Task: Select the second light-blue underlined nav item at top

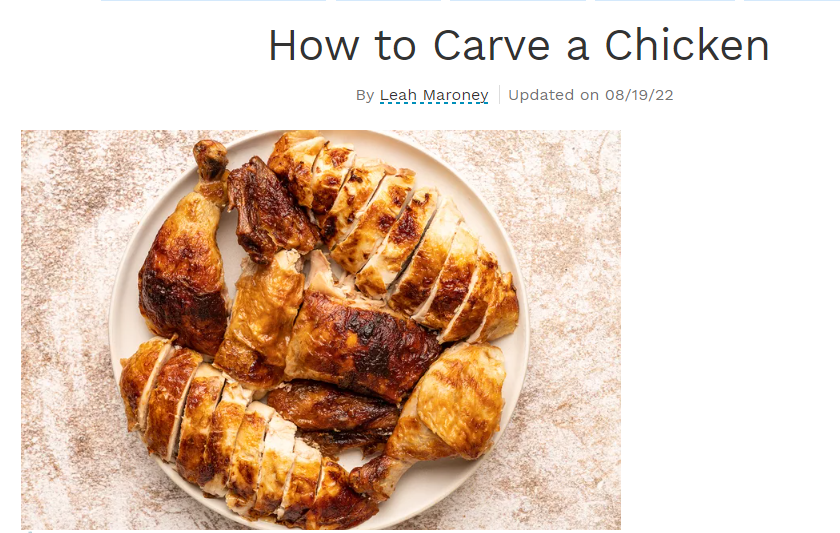Action: click(x=388, y=1)
